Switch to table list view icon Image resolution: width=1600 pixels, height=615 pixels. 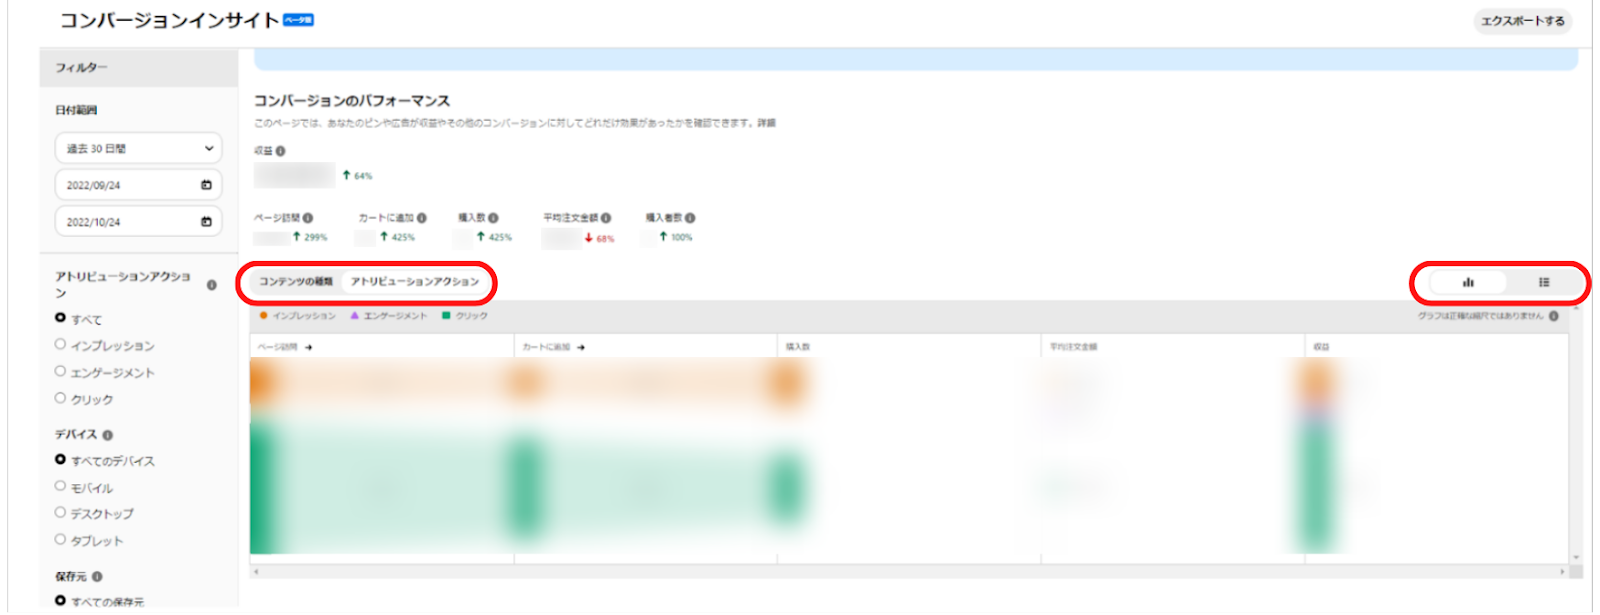click(1544, 283)
